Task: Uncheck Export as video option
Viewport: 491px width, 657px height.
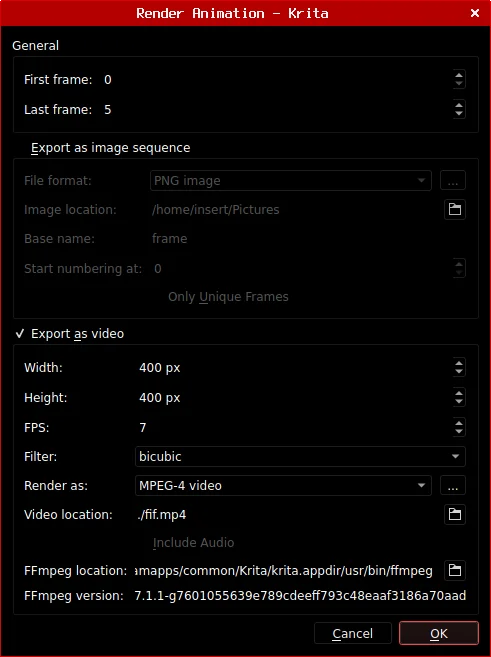Action: pyautogui.click(x=20, y=334)
